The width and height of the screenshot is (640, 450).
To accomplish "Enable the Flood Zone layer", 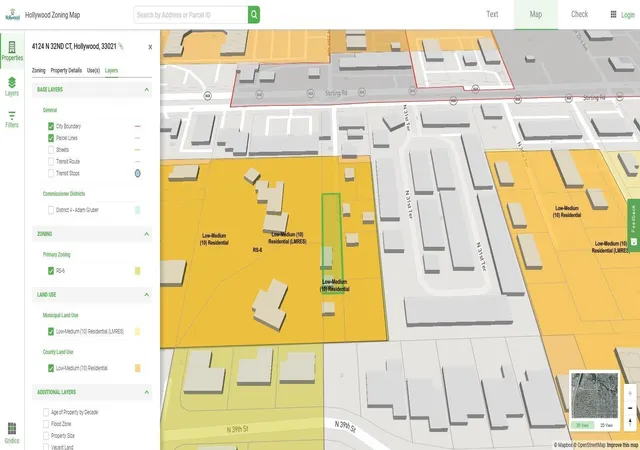I will [46, 424].
